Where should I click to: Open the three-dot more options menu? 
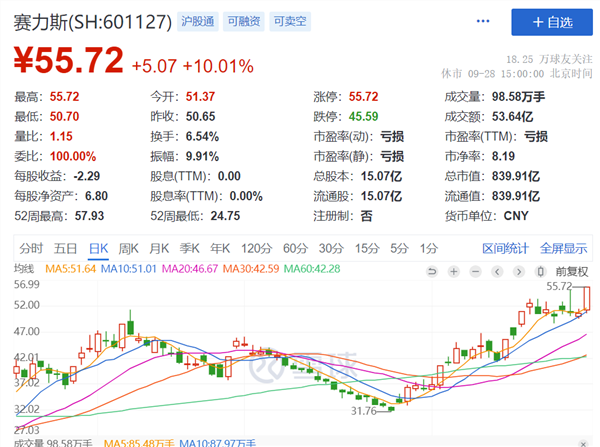tap(484, 22)
